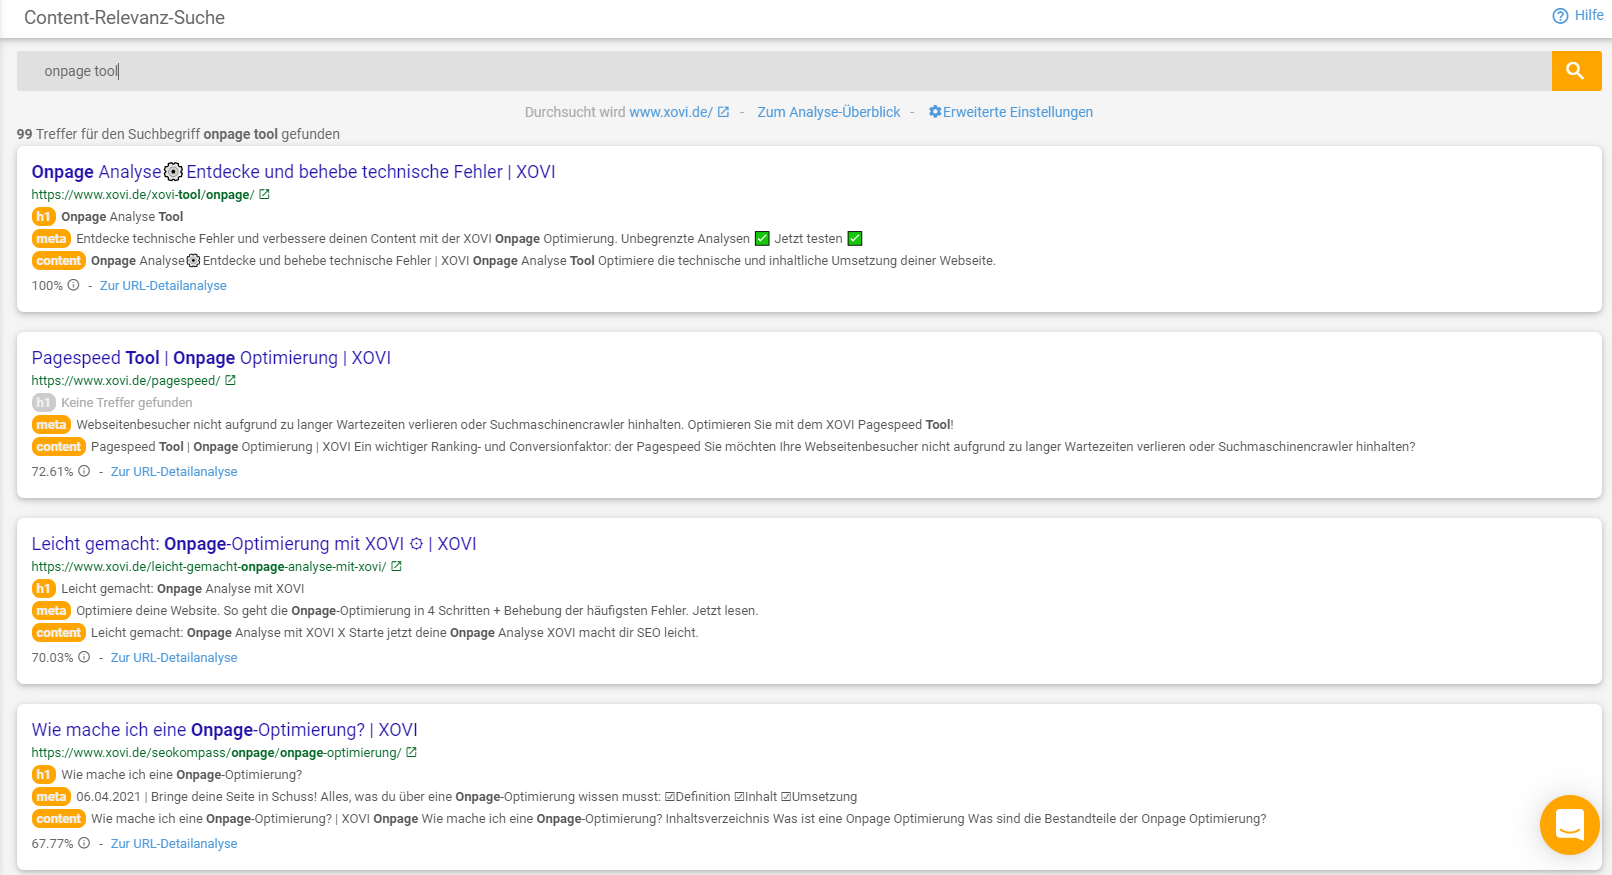Click h1 text Leicht gemacht: Onpage Analyse mit XOVI
Image resolution: width=1612 pixels, height=875 pixels.
pyautogui.click(x=183, y=589)
